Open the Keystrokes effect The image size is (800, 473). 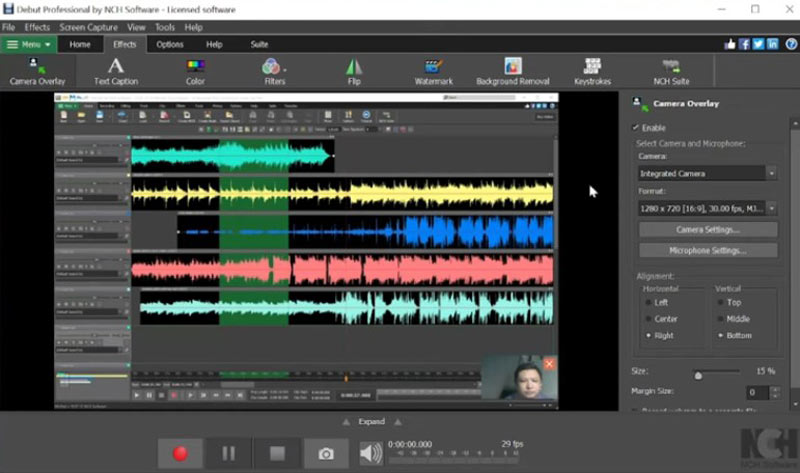click(592, 72)
